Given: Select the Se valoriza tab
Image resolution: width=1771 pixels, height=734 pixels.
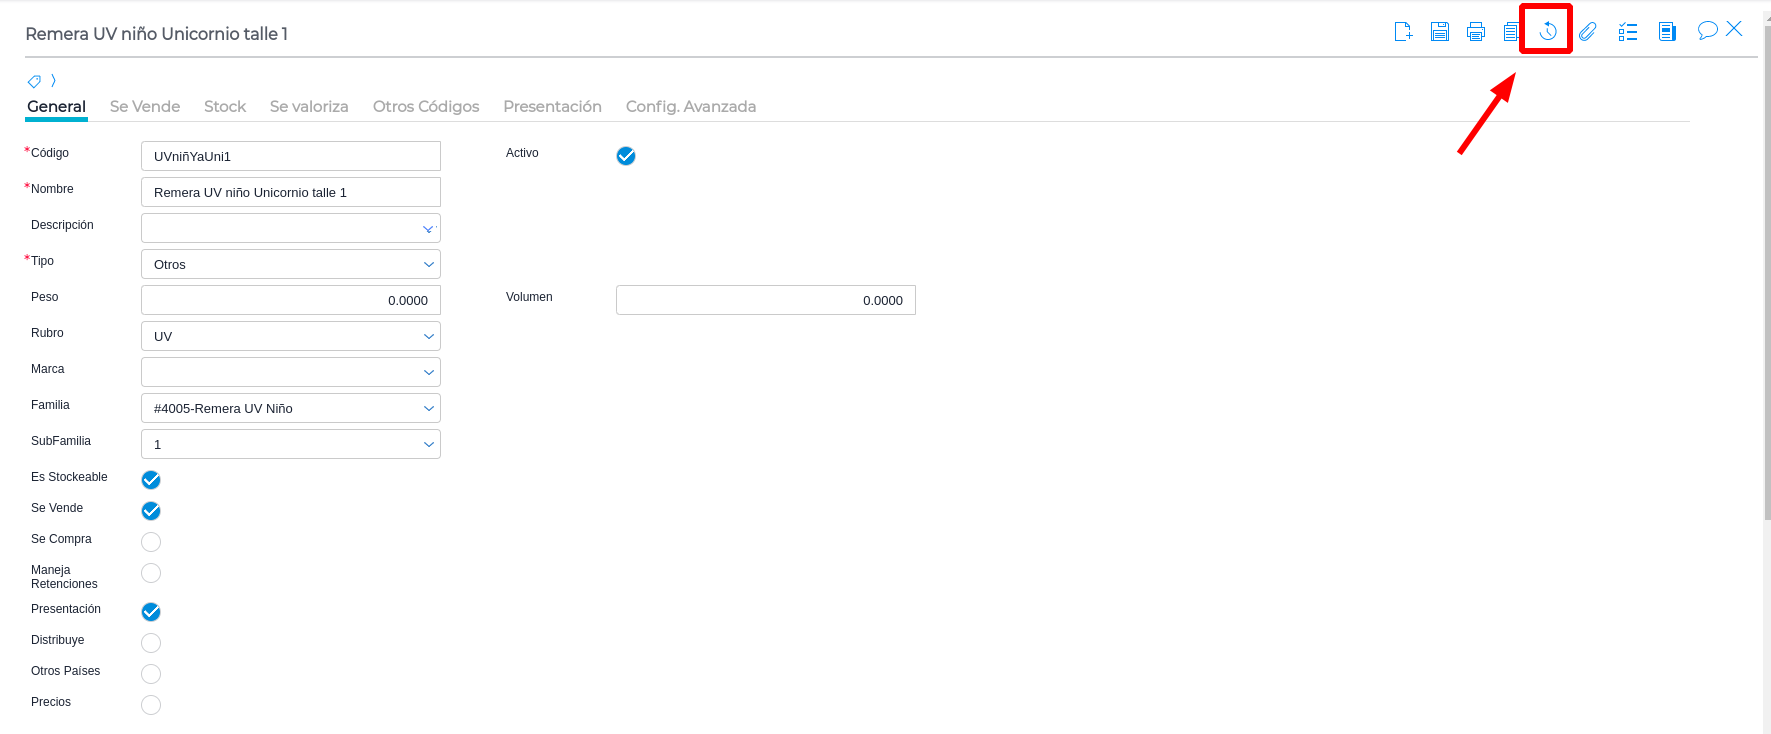Looking at the screenshot, I should click(x=309, y=106).
